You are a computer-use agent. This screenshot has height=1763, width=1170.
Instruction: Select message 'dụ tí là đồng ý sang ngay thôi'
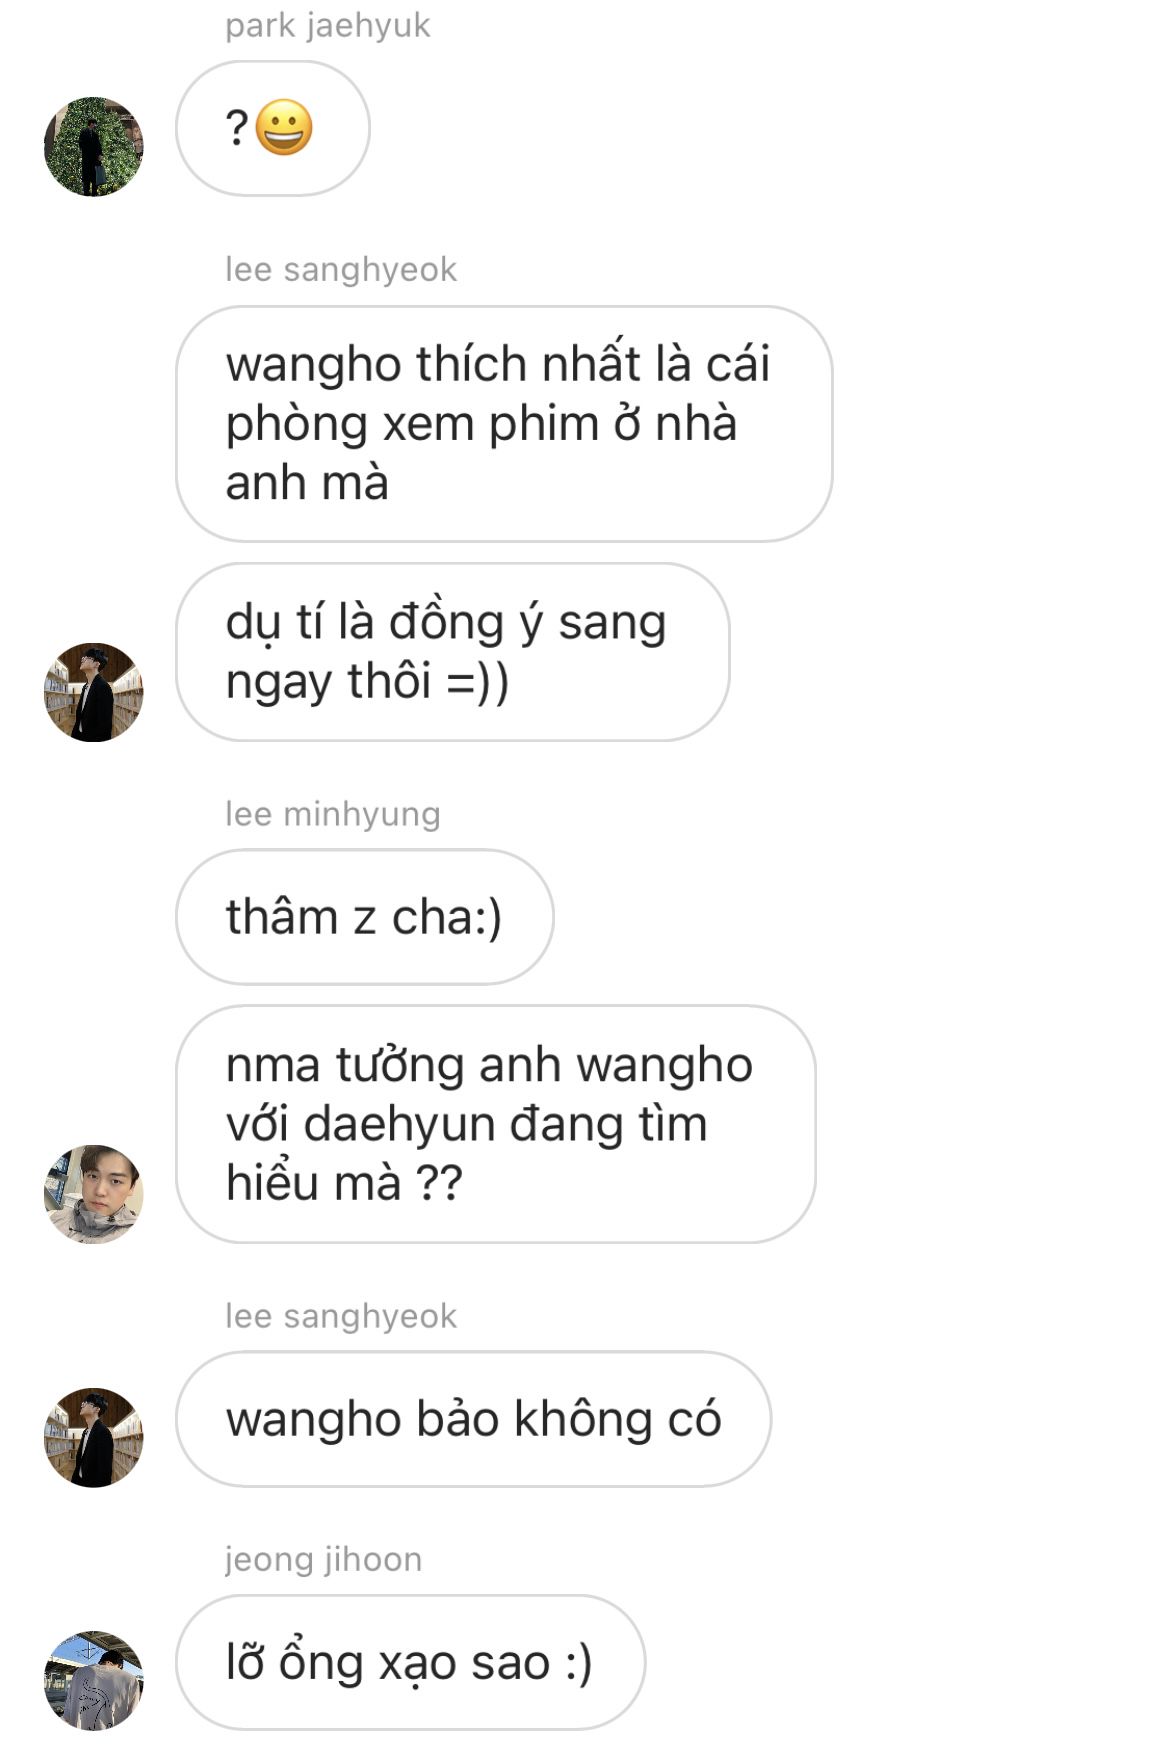point(453,652)
